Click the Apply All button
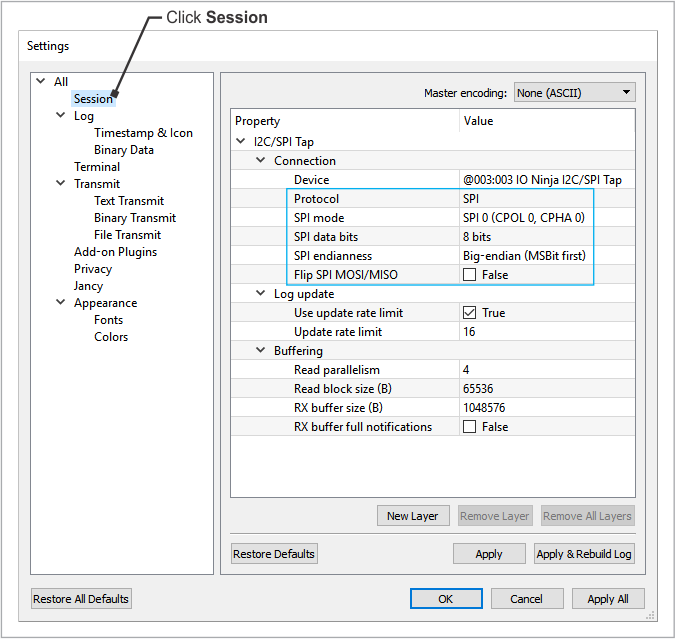Screen dimensions: 675x639 608,599
